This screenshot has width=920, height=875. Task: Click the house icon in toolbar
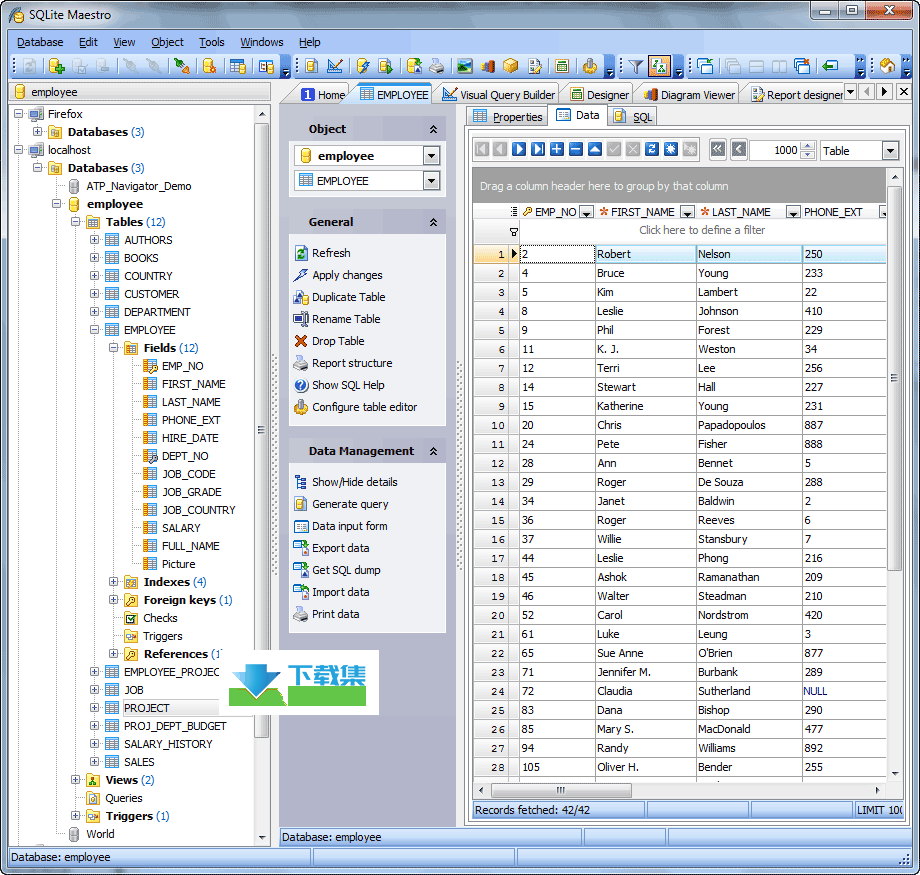click(887, 66)
